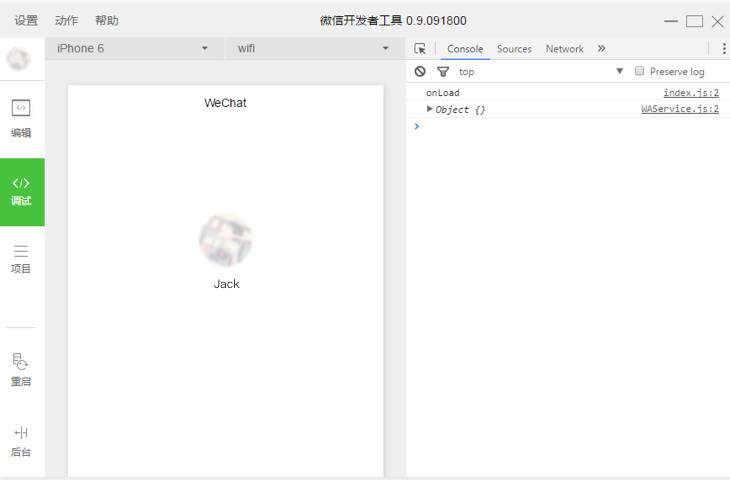Open the WAService.js:2 source link
The height and width of the screenshot is (480, 730).
pos(680,109)
